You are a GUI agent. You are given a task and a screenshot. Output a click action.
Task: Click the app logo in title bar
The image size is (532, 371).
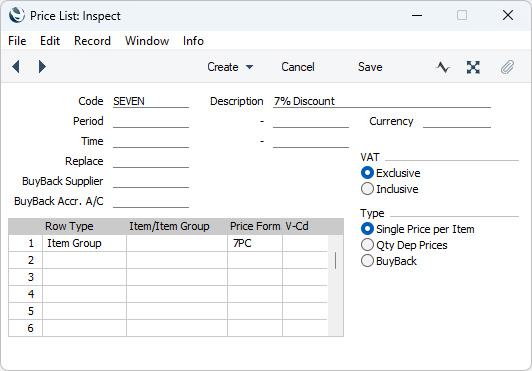pos(17,16)
